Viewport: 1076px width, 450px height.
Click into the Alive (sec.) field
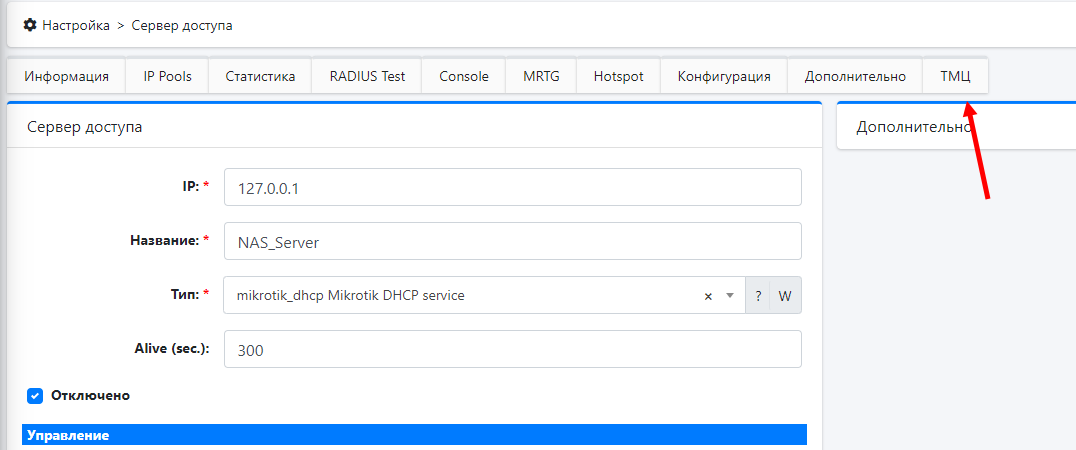click(x=512, y=350)
